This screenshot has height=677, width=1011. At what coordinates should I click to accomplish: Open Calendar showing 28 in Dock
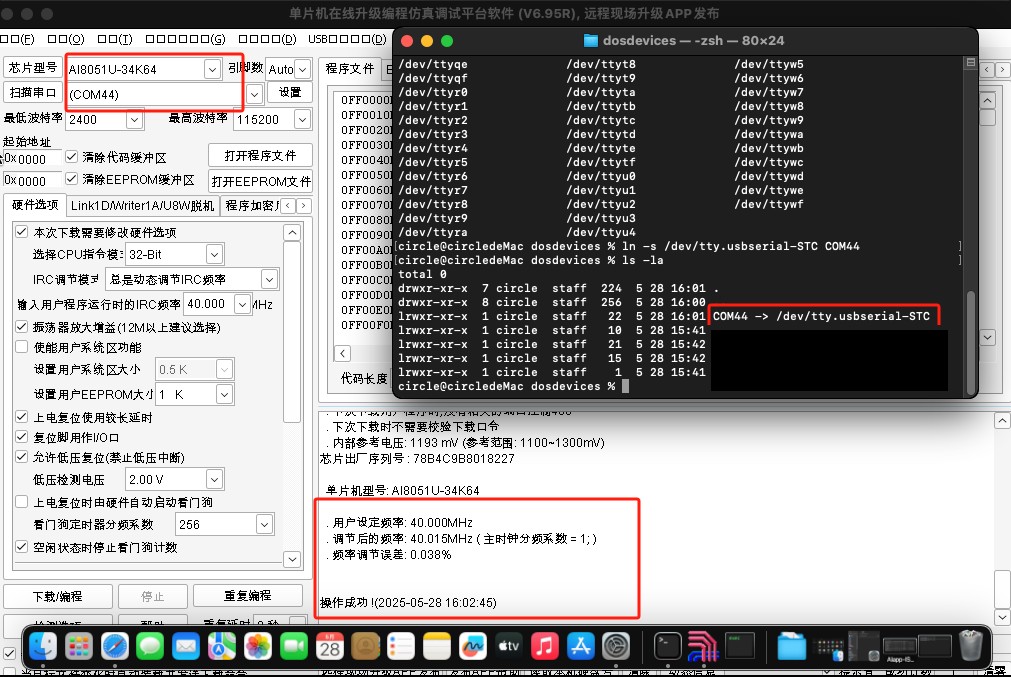point(329,645)
